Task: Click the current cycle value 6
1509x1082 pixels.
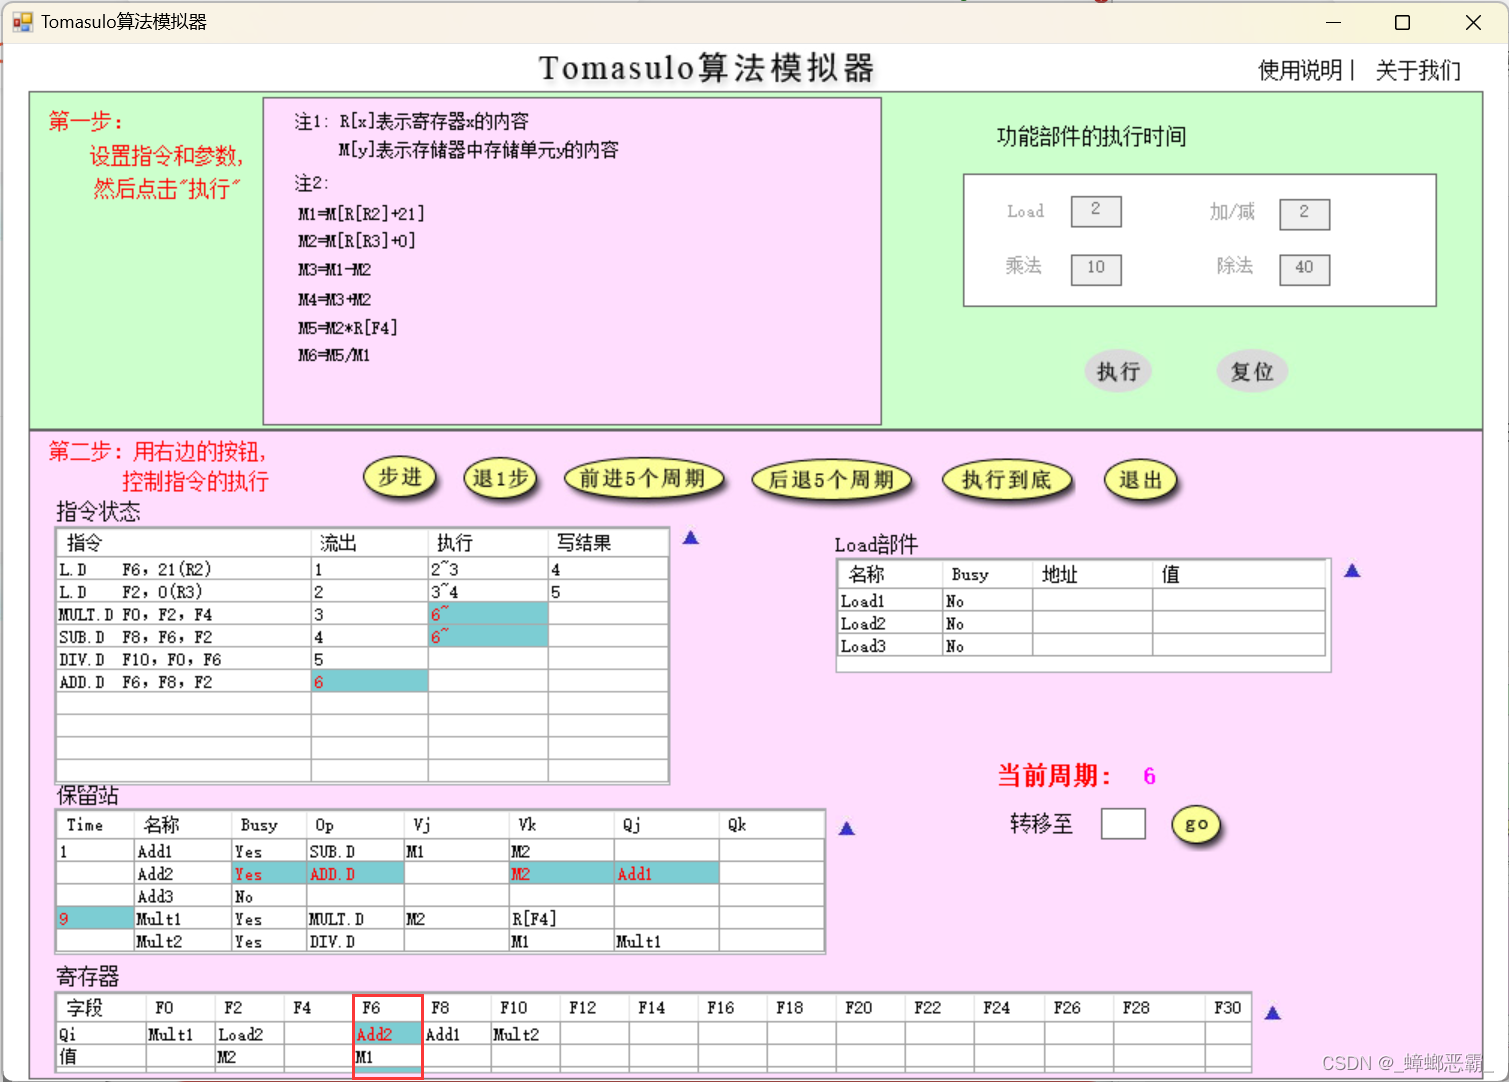Action: tap(1149, 776)
